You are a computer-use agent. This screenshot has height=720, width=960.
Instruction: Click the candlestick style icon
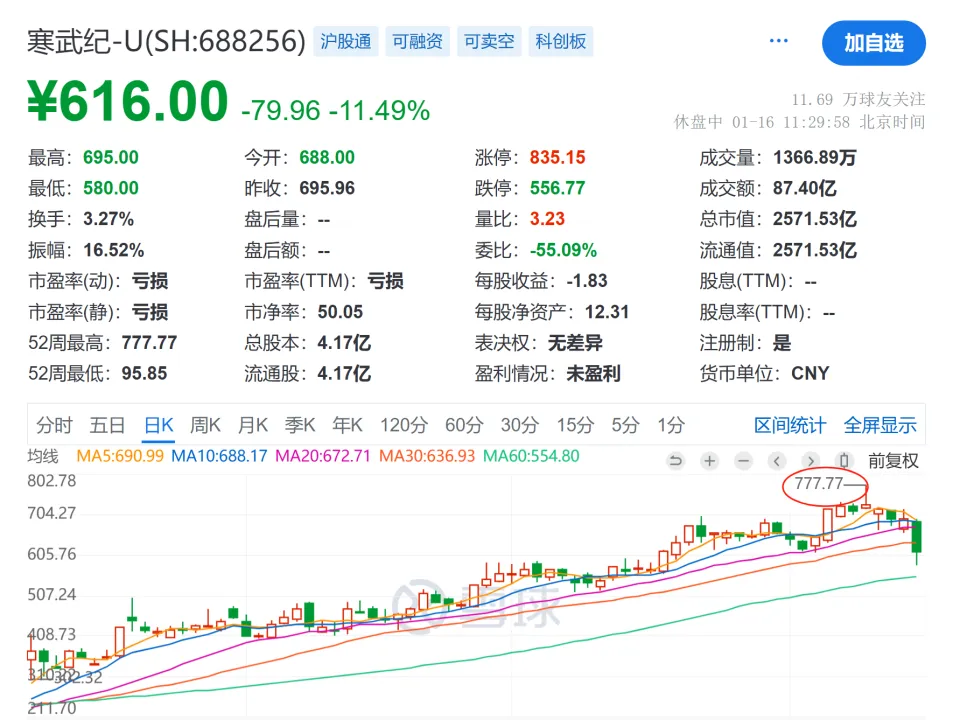coord(843,461)
